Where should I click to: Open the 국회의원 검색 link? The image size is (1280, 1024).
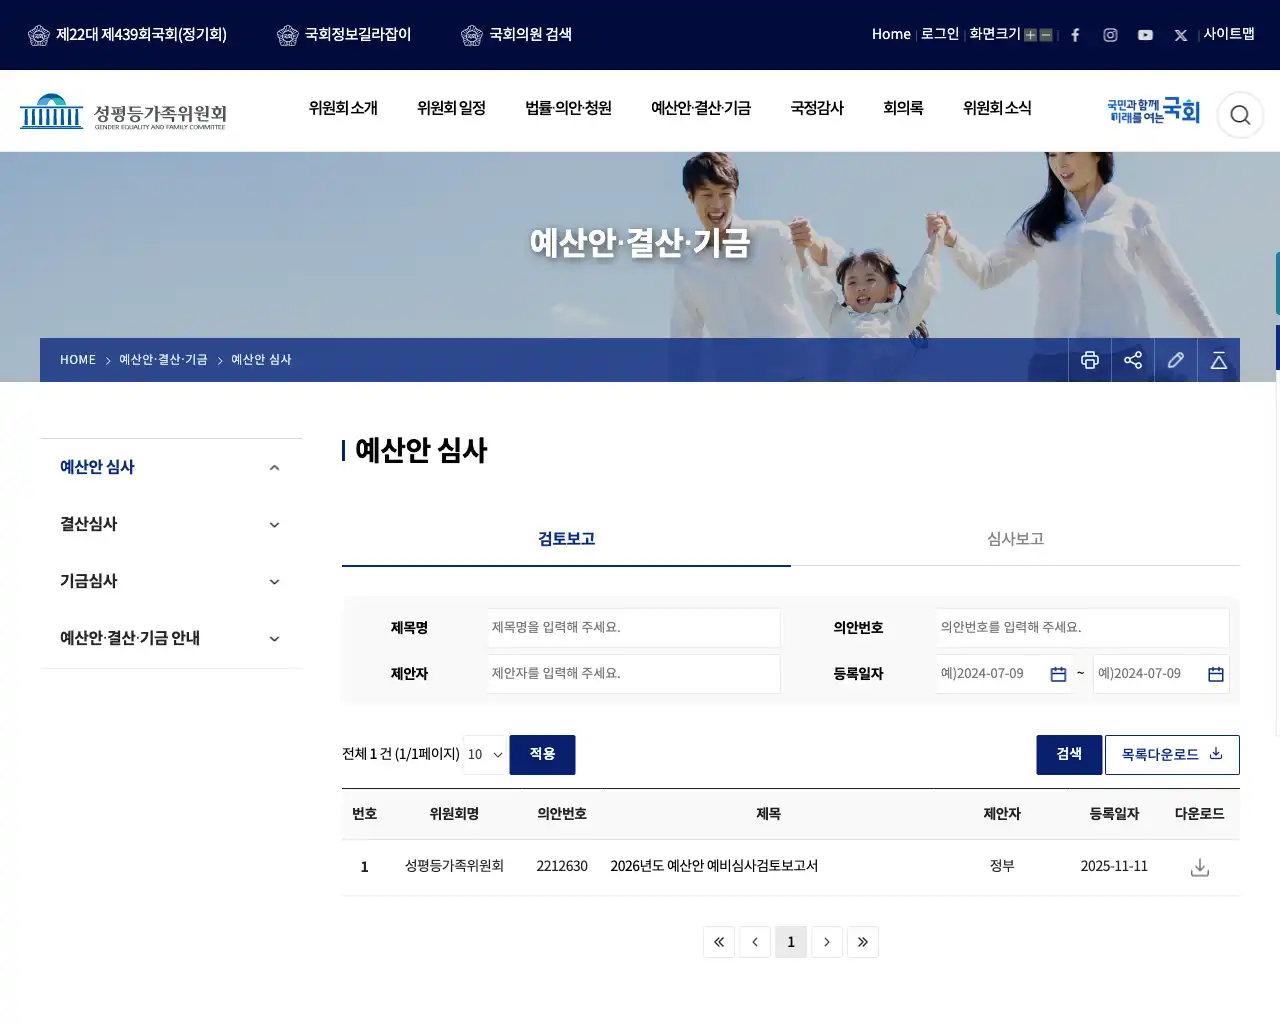(517, 35)
